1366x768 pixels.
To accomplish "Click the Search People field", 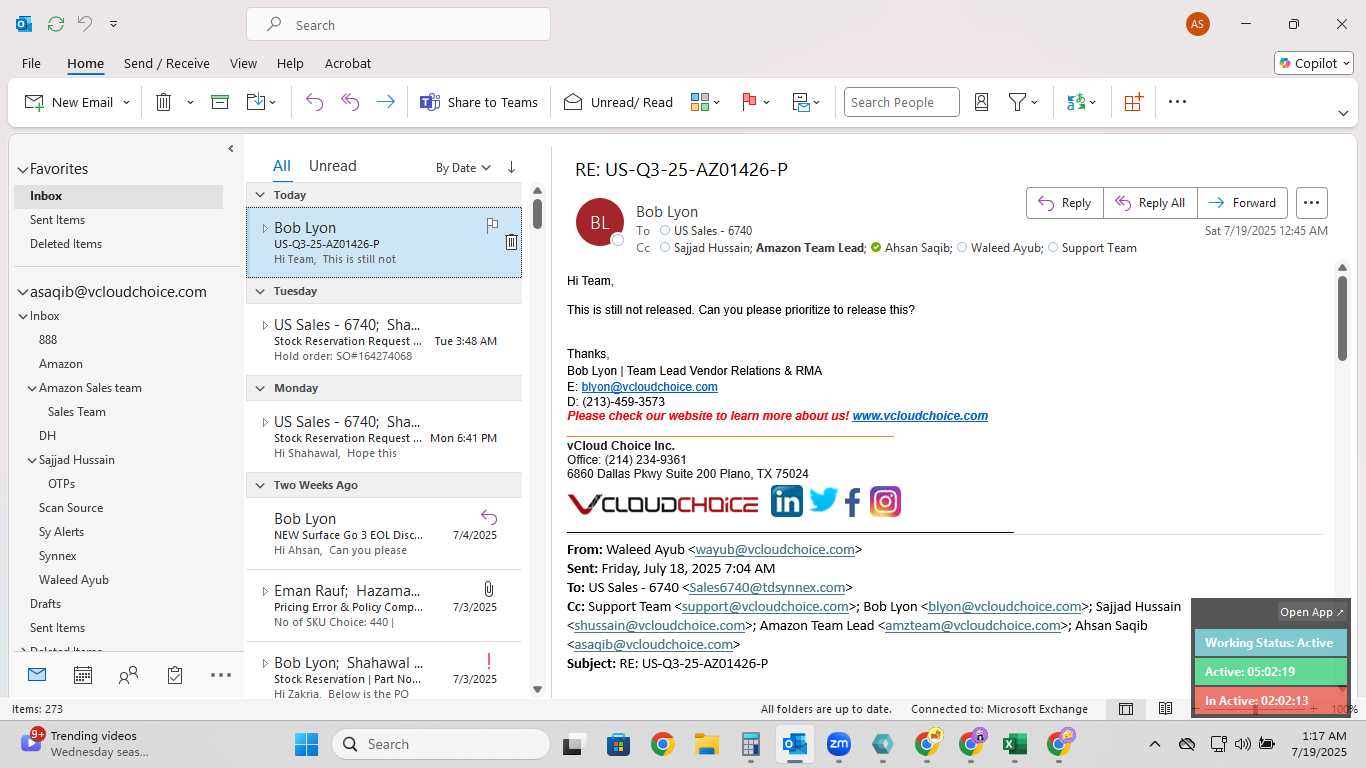I will (902, 102).
